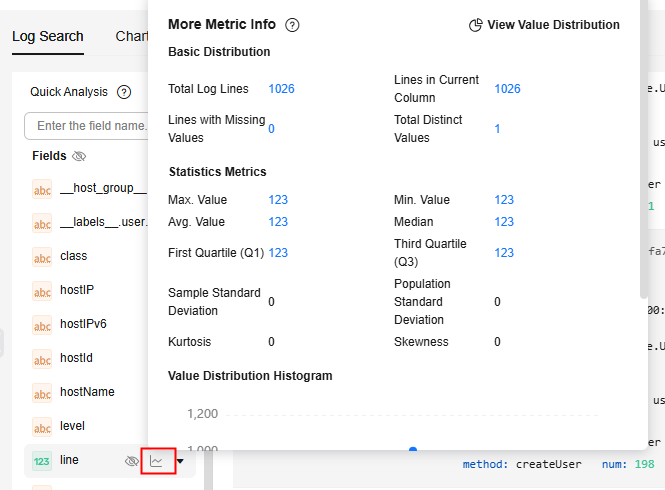
Task: Click the Quick Analysis help icon
Action: (124, 92)
